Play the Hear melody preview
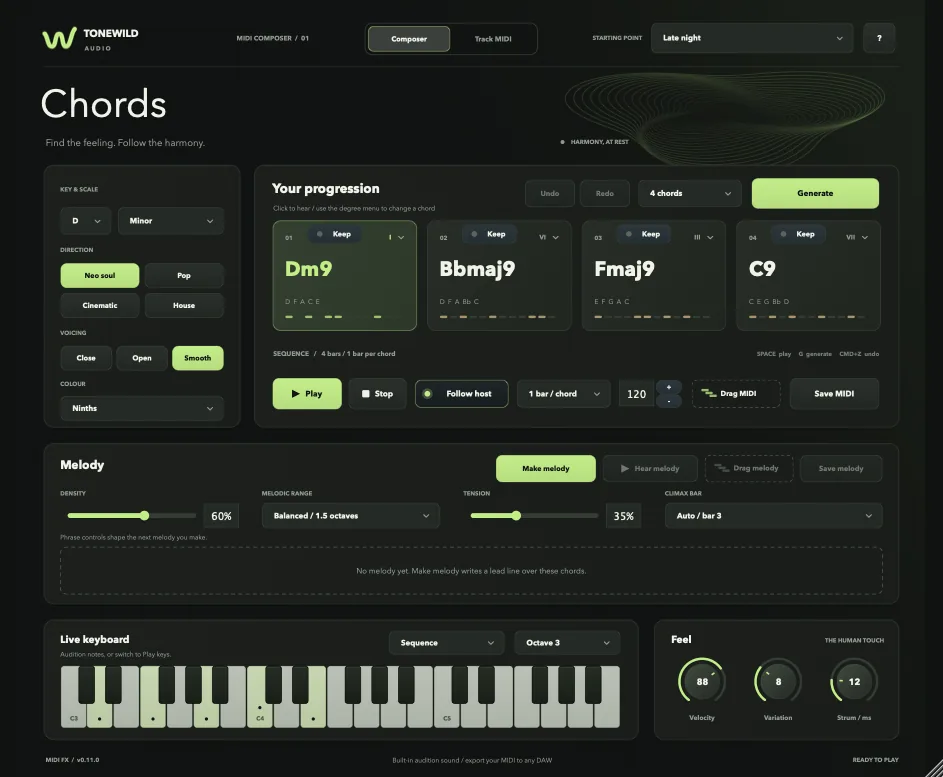Image resolution: width=943 pixels, height=777 pixels. [650, 468]
